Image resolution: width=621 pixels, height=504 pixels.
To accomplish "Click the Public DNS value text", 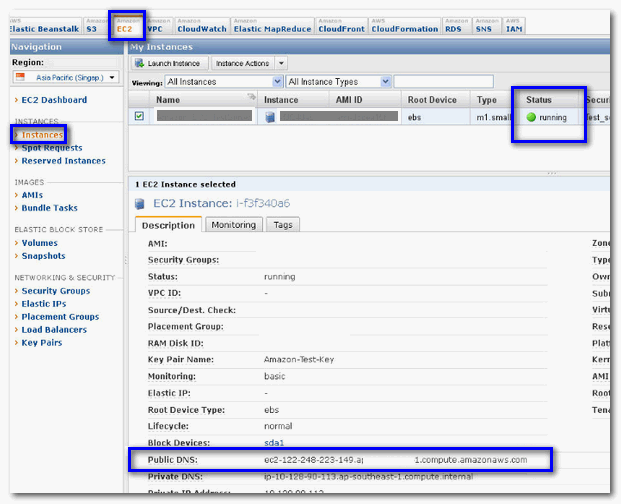I will coord(396,460).
